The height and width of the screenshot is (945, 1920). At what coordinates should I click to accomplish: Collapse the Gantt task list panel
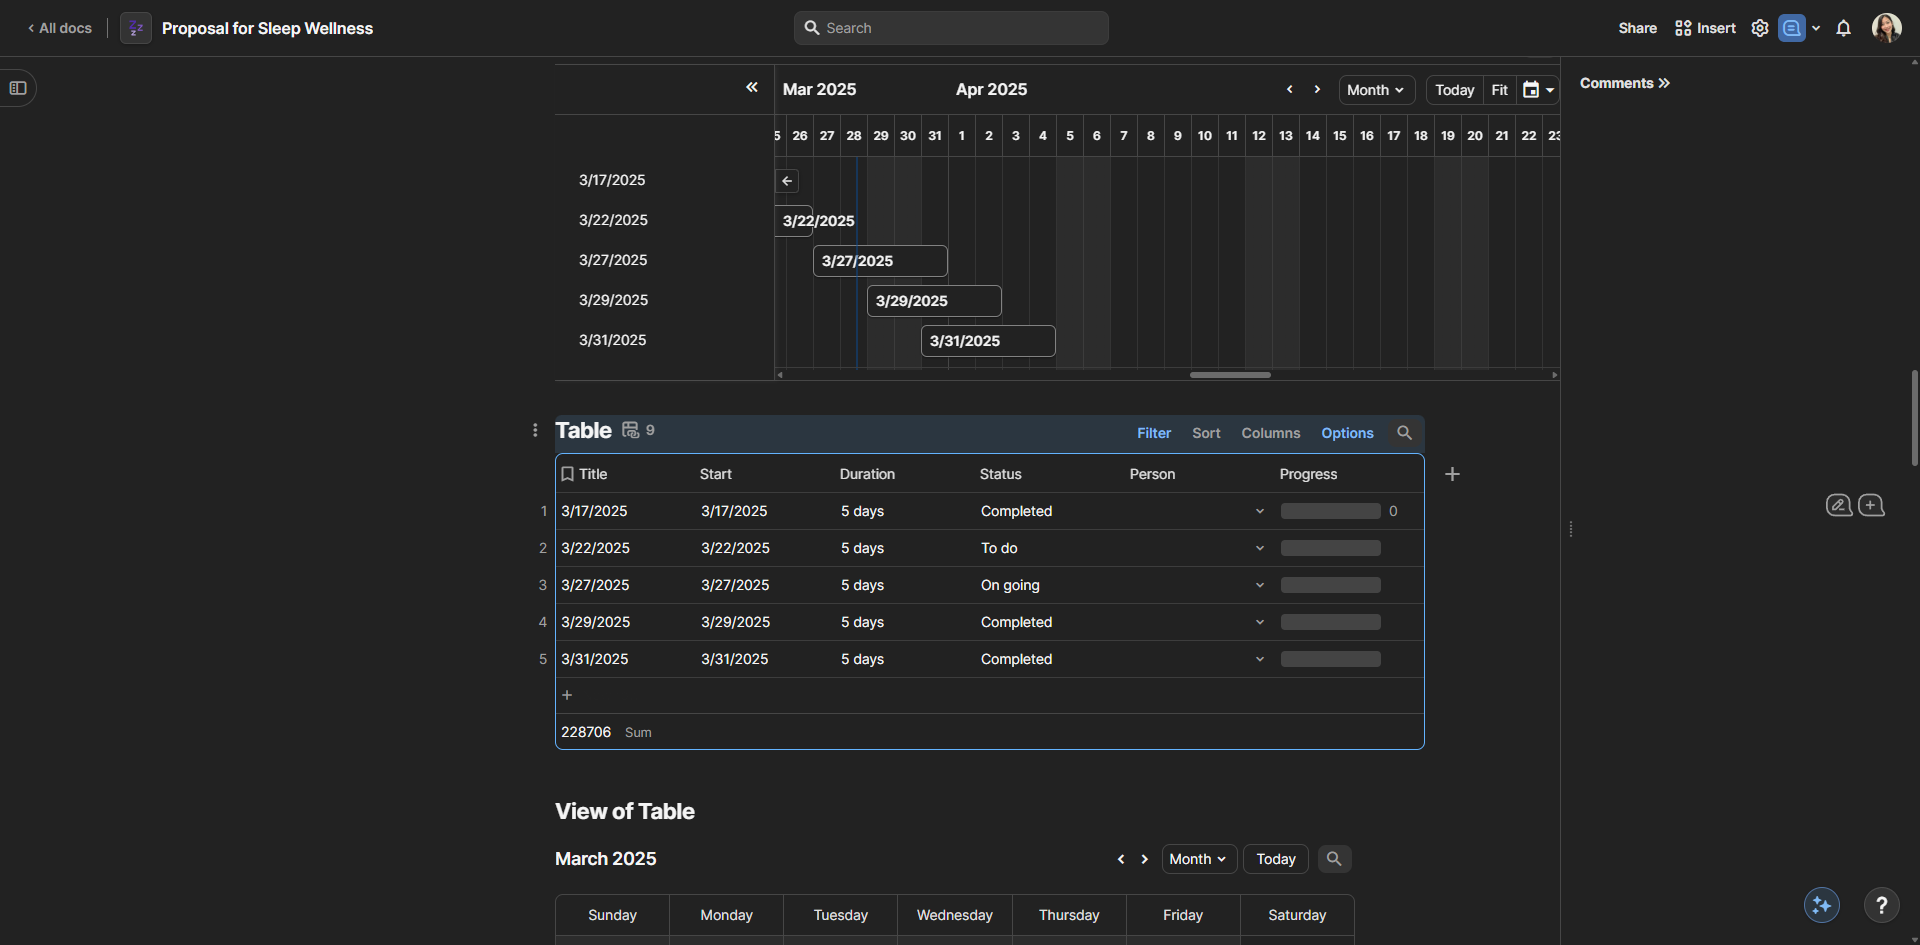click(752, 88)
